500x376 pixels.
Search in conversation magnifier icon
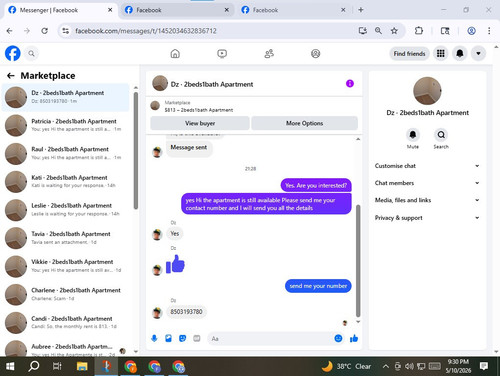point(441,135)
